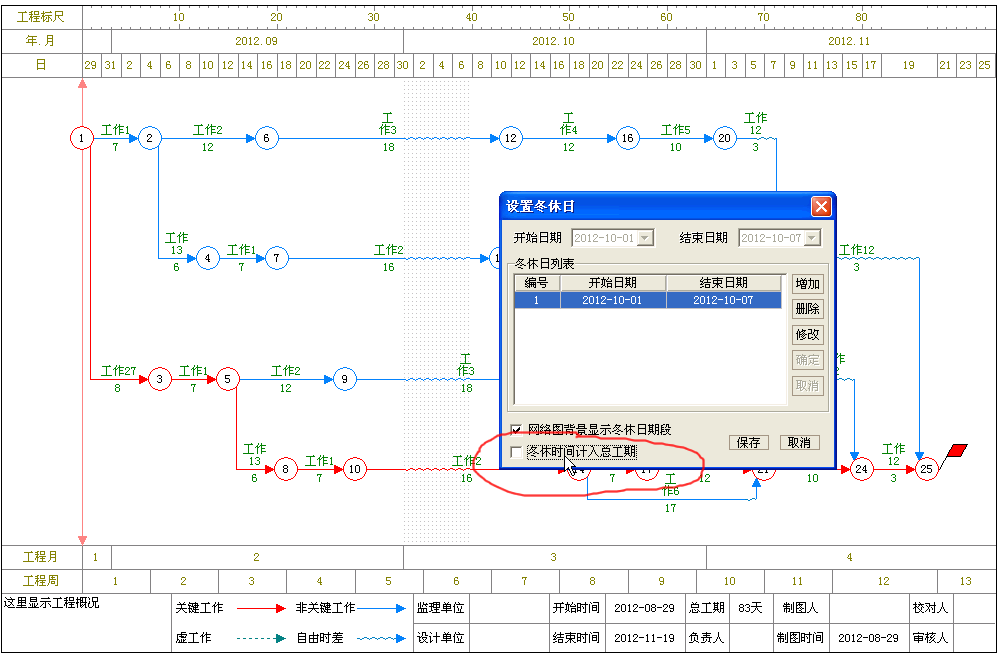Screen dimensions: 1004x658
Task: Select blue node 9
Action: 344,380
